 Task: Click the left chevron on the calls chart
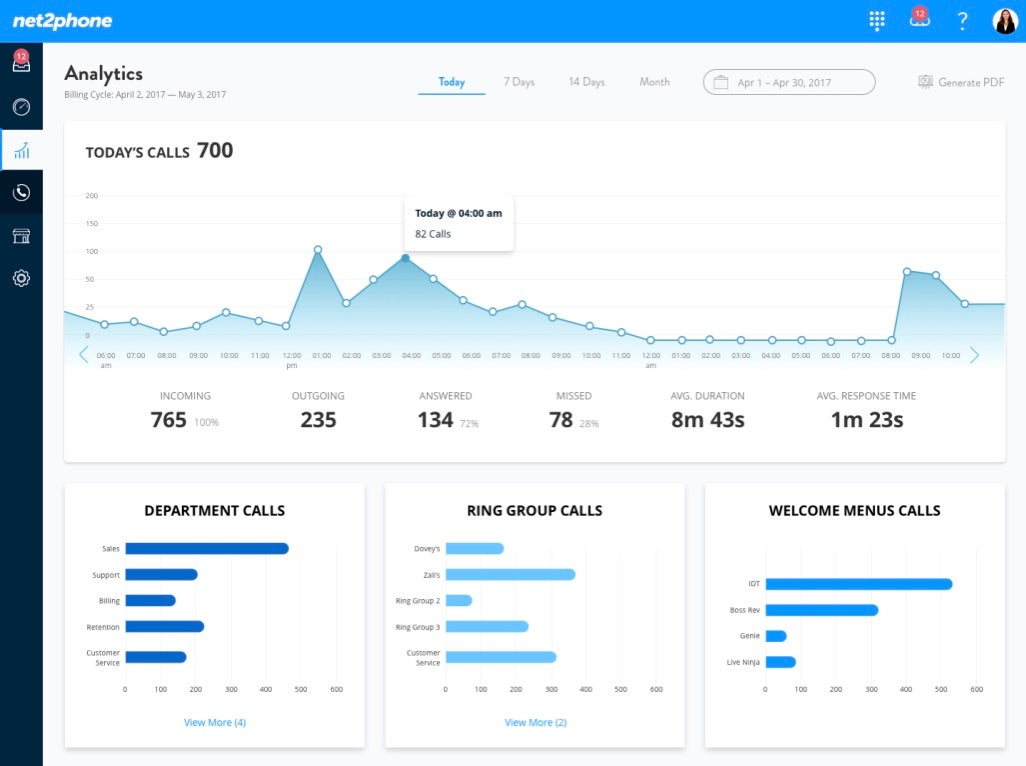[x=84, y=354]
